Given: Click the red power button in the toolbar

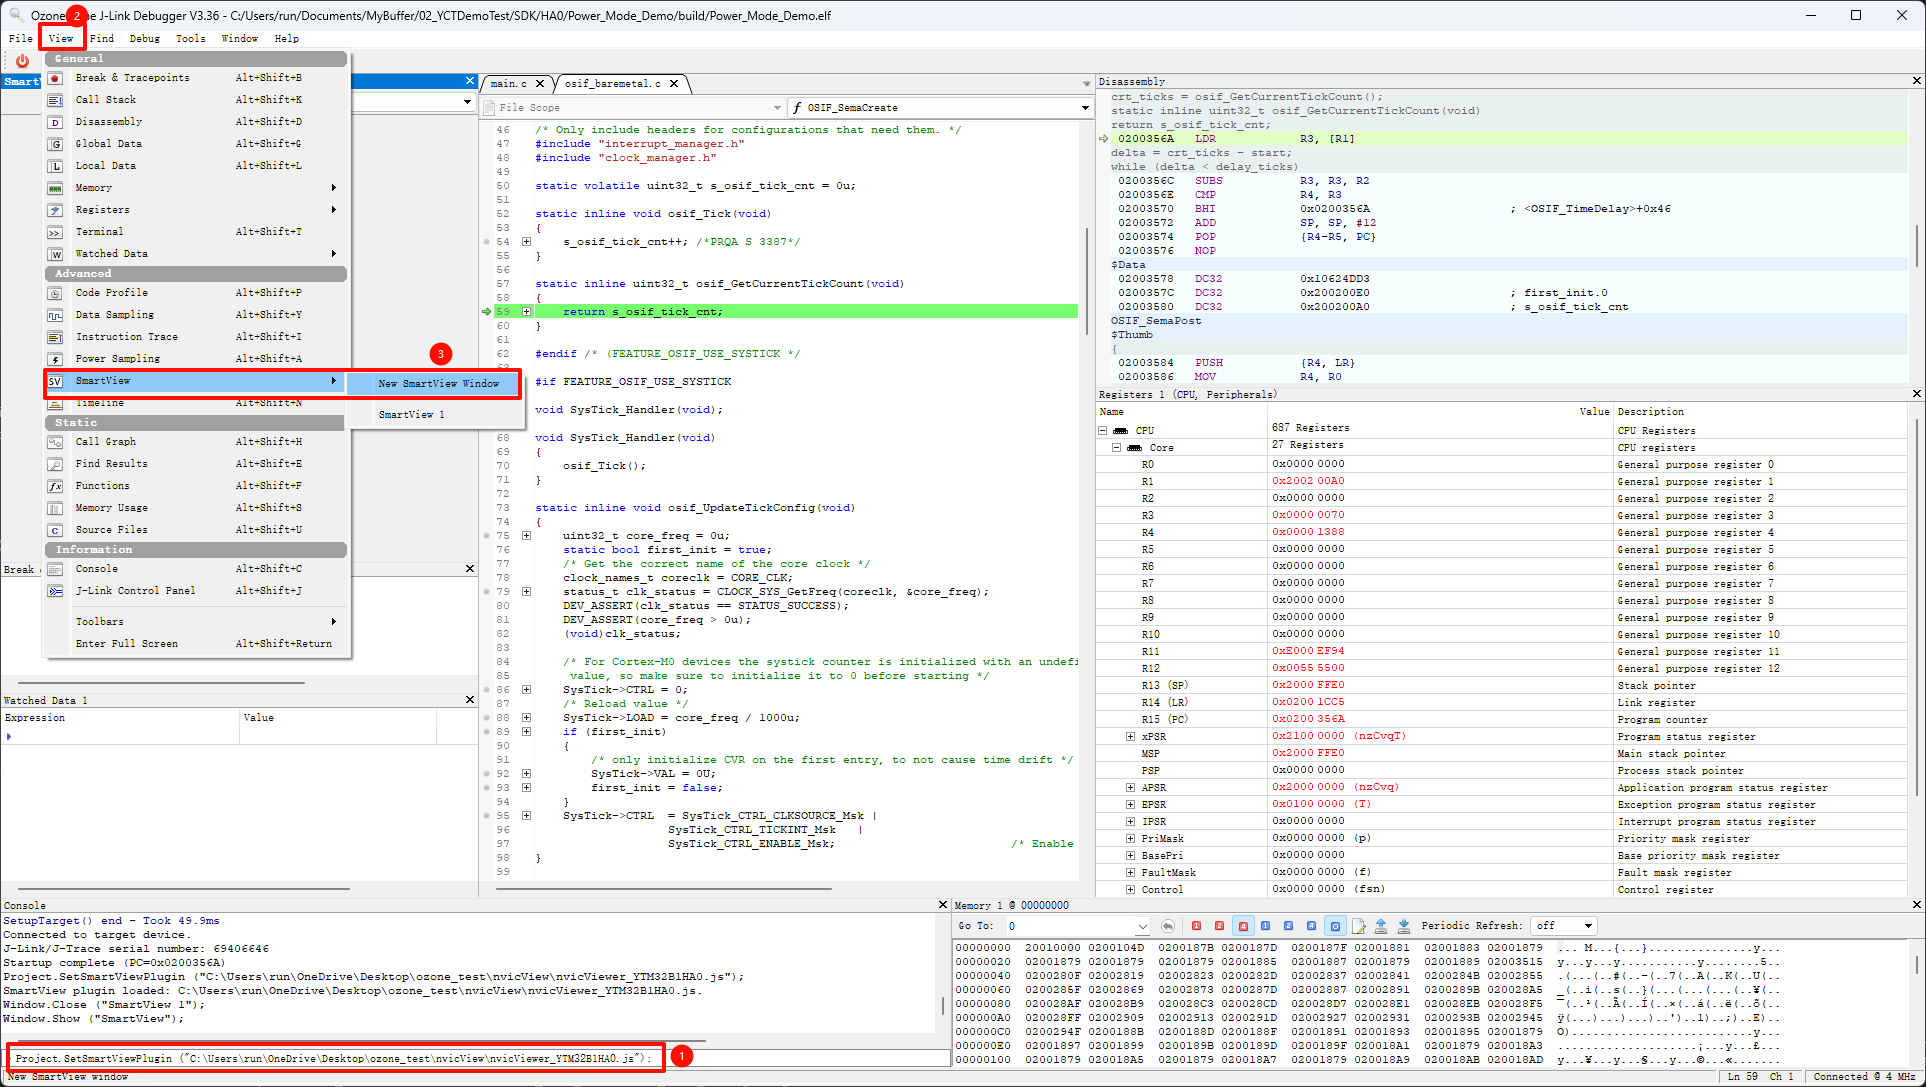Looking at the screenshot, I should [22, 61].
